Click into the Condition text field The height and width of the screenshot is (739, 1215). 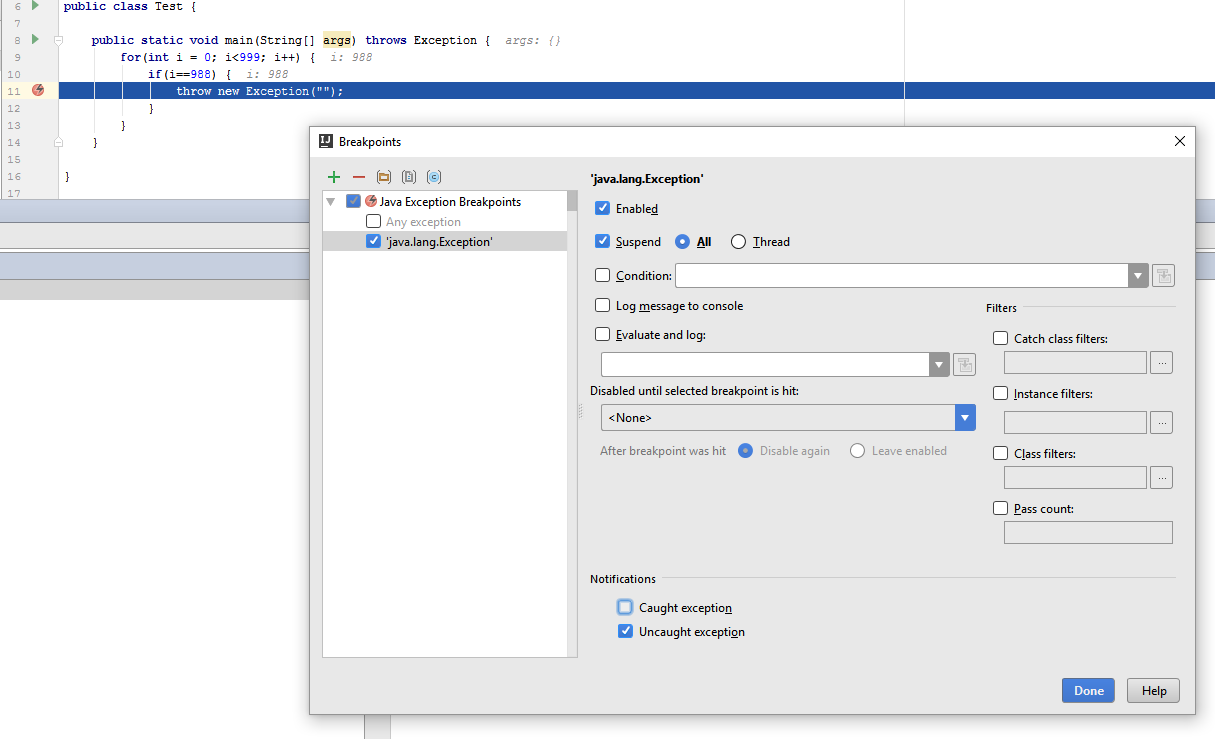902,276
